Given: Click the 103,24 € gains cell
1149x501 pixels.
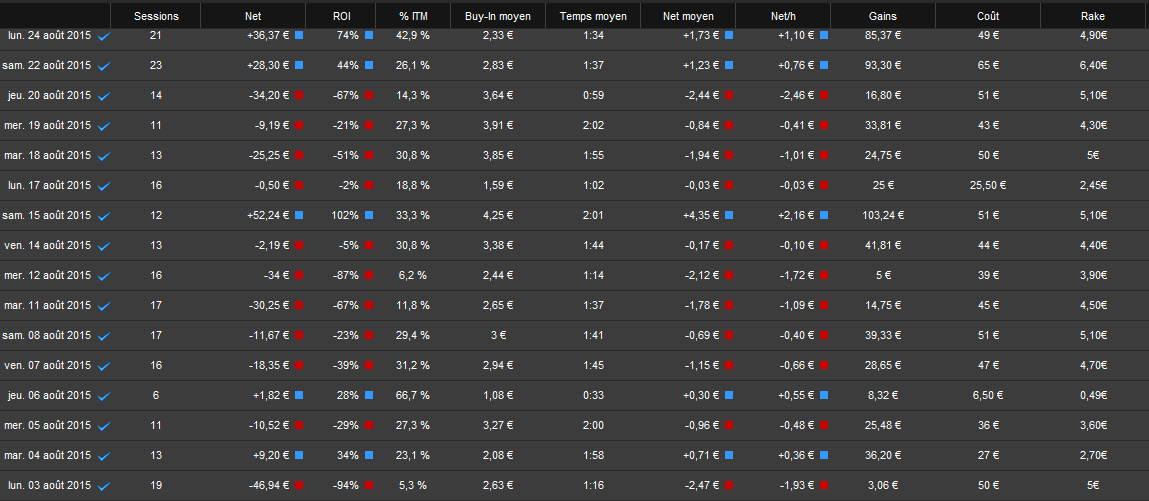Looking at the screenshot, I should [884, 215].
